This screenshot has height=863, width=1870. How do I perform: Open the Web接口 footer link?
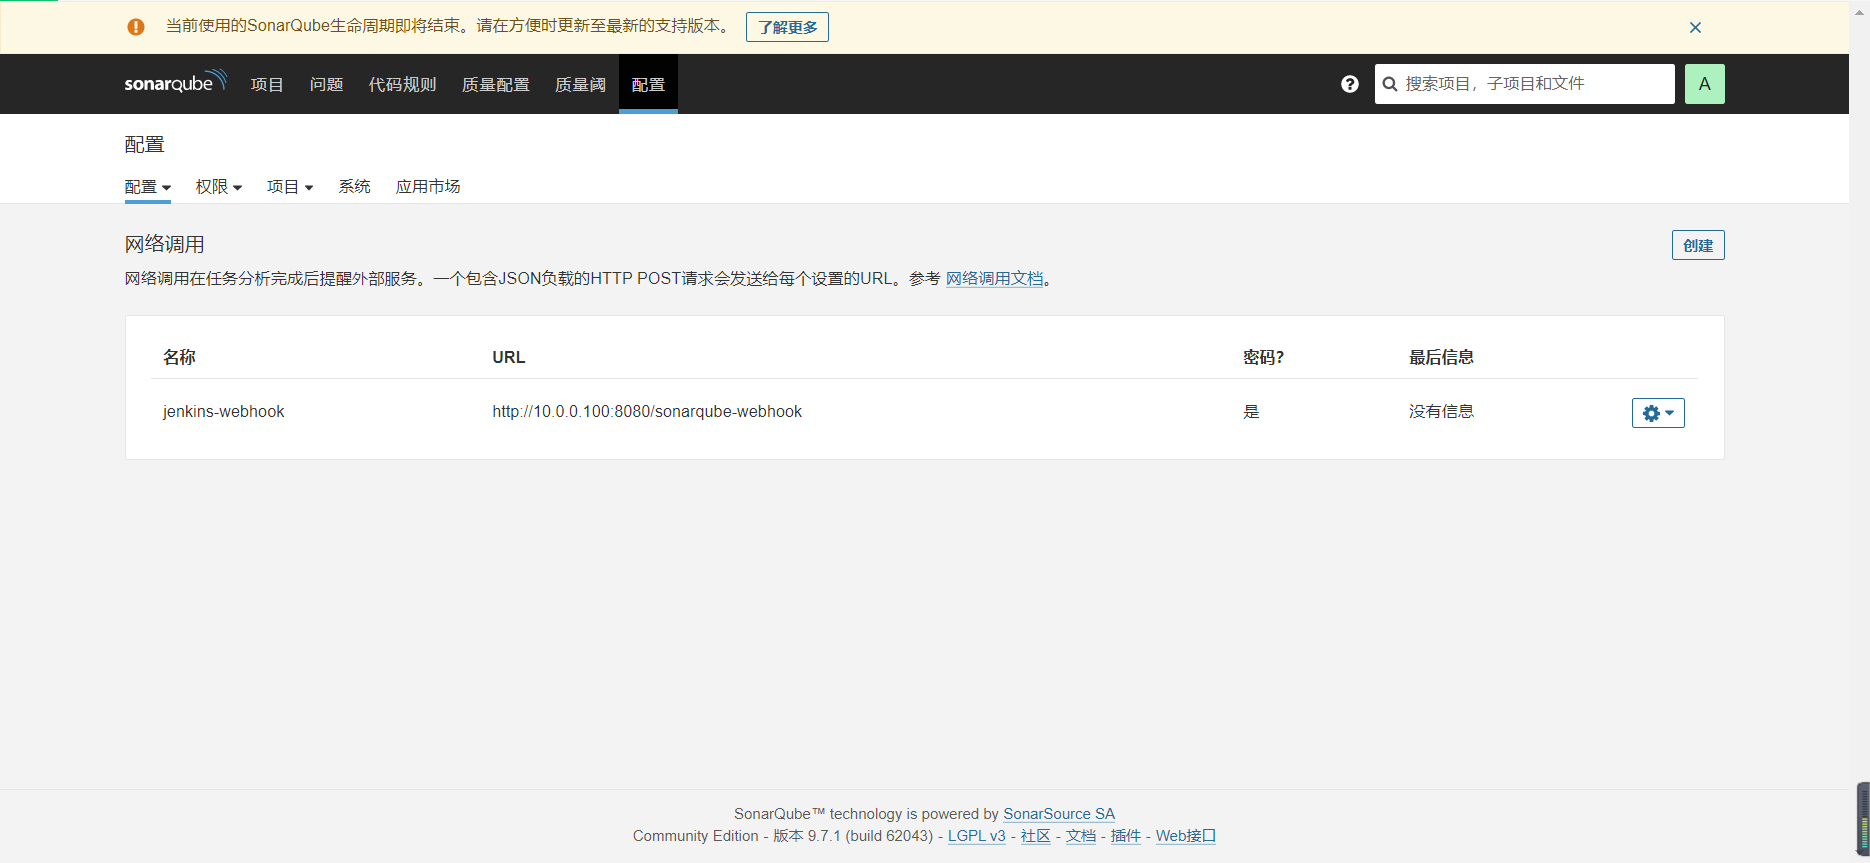[1186, 836]
